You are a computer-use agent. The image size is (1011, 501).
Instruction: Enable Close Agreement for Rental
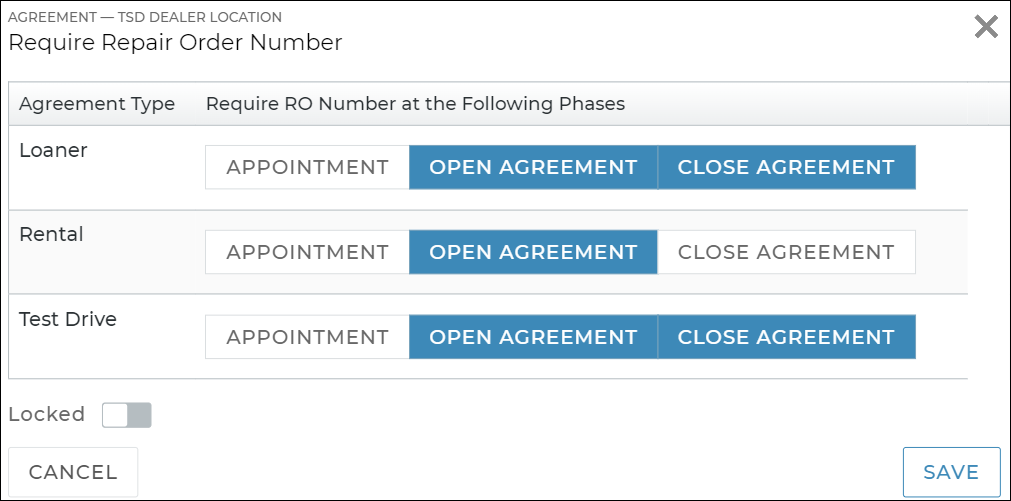(x=786, y=252)
